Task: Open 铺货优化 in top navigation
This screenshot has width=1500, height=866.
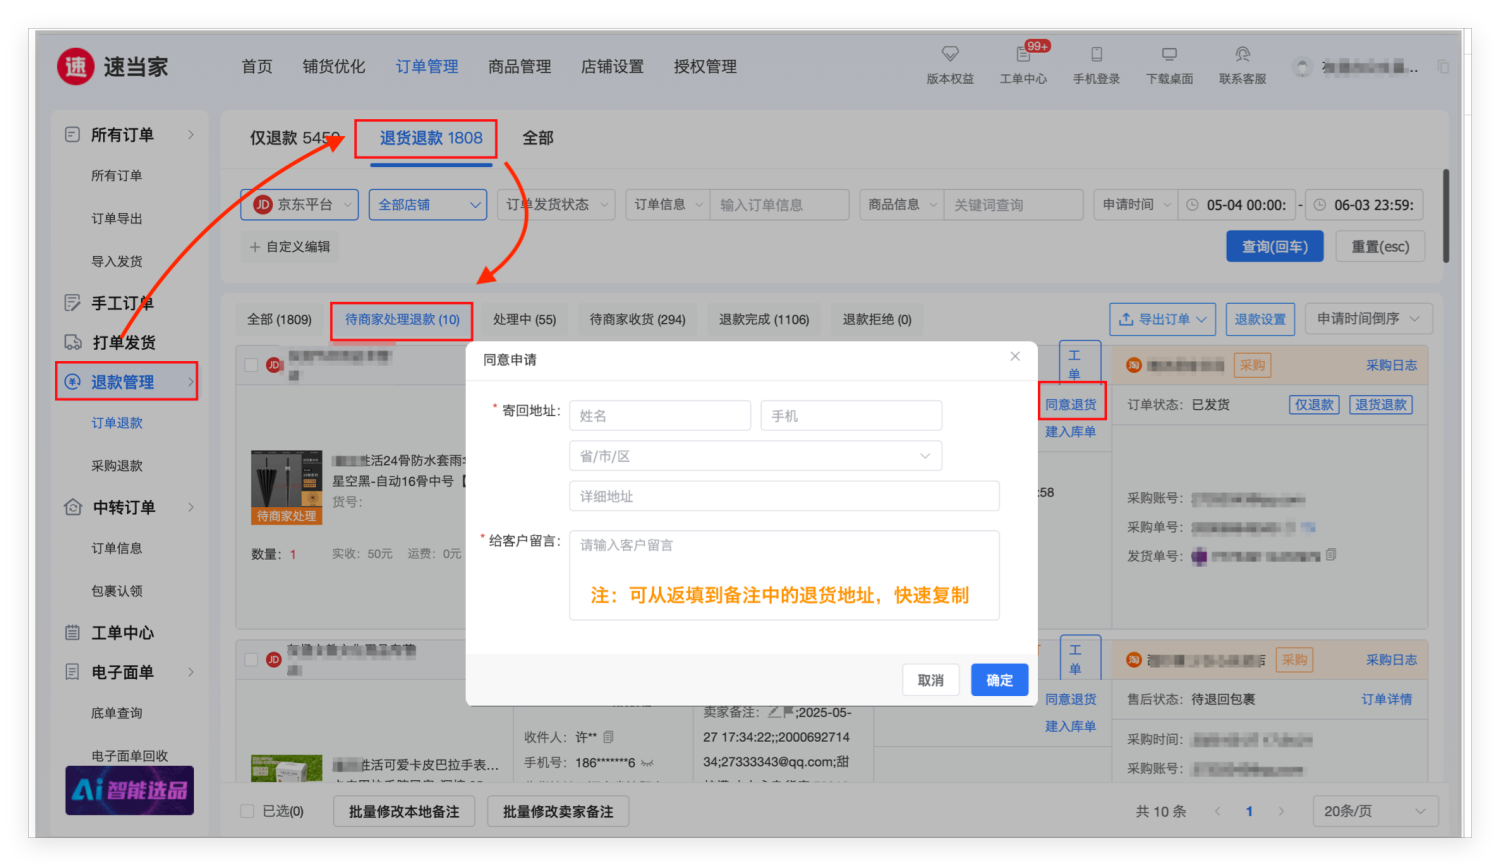Action: [334, 67]
